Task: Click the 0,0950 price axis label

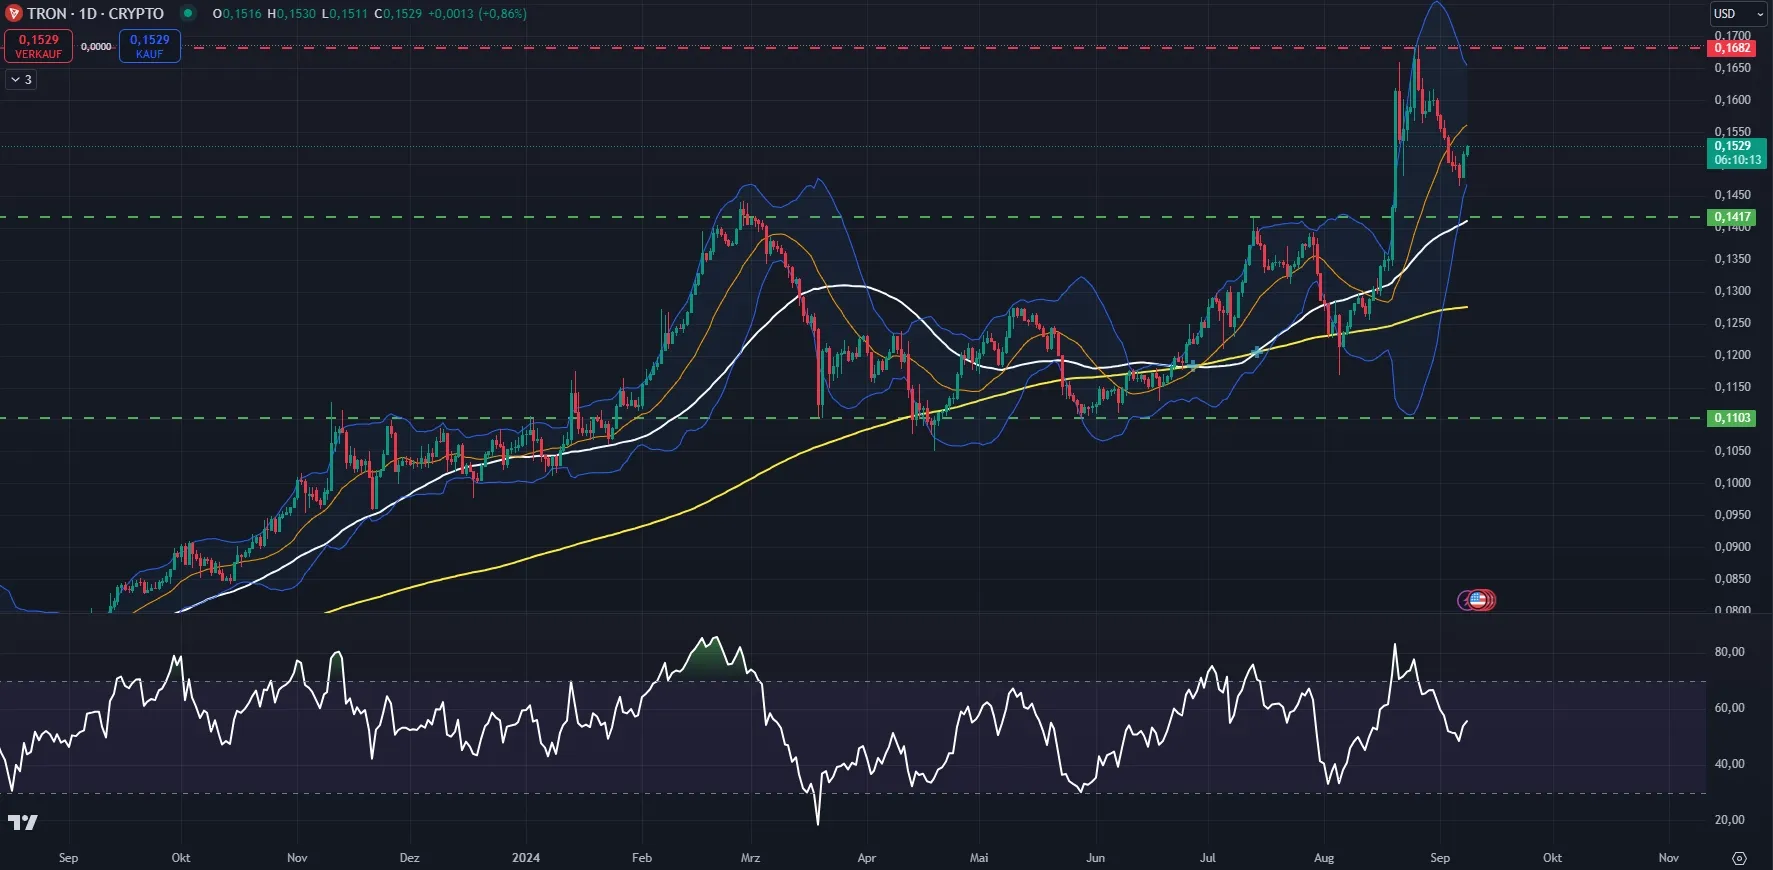Action: (1732, 515)
